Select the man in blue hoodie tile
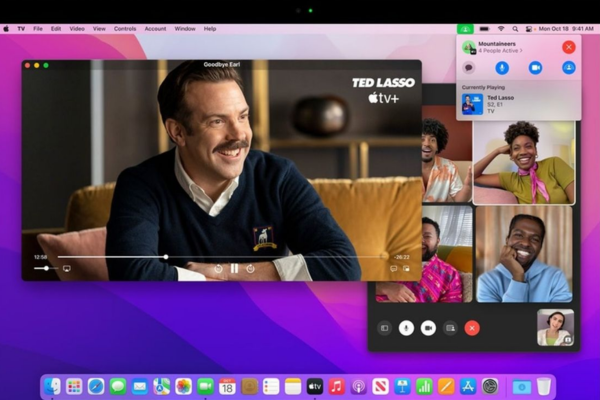Viewport: 600px width, 400px height. 524,254
